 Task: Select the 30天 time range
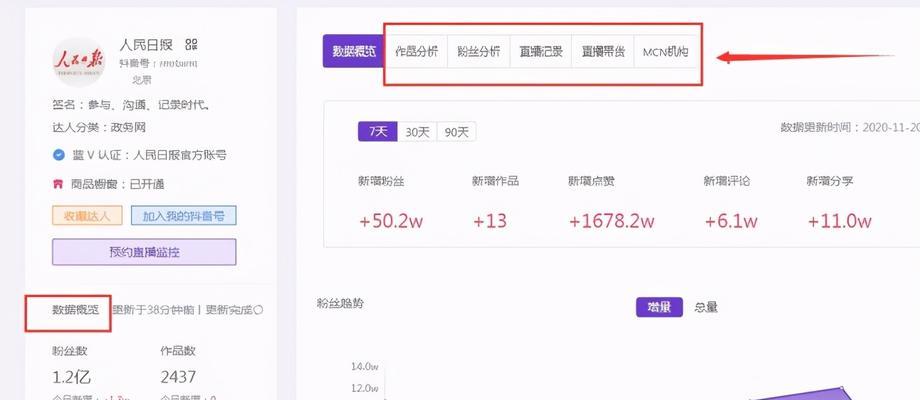coord(417,132)
